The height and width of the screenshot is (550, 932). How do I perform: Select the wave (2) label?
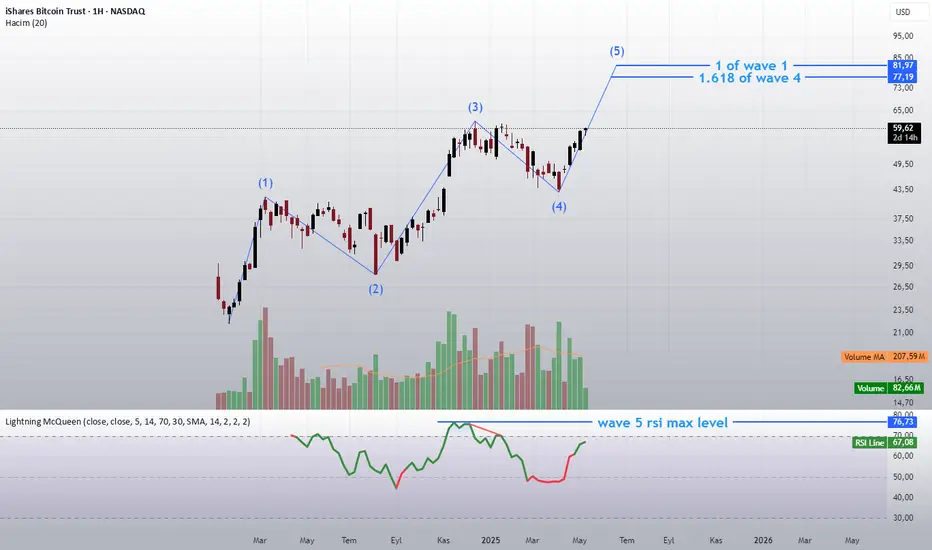click(x=376, y=289)
